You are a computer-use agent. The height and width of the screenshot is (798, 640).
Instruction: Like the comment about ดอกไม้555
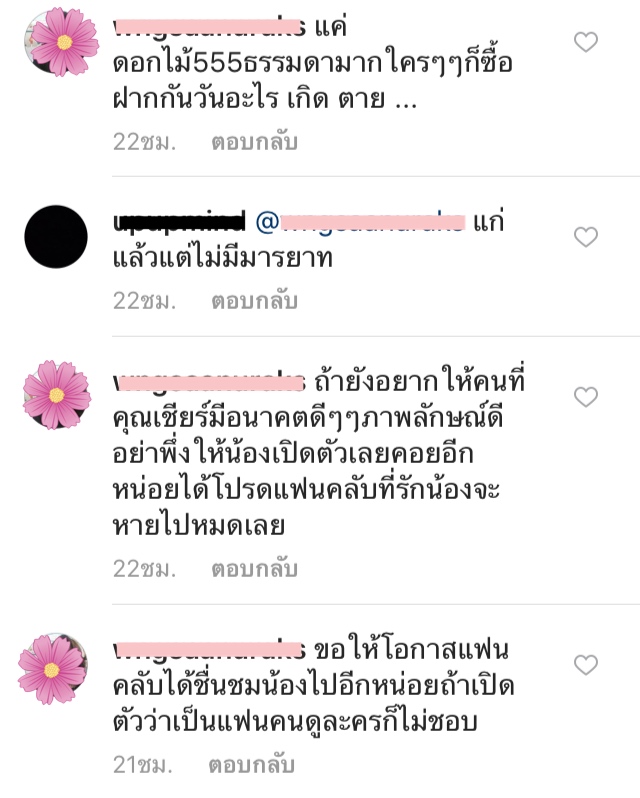(x=586, y=42)
